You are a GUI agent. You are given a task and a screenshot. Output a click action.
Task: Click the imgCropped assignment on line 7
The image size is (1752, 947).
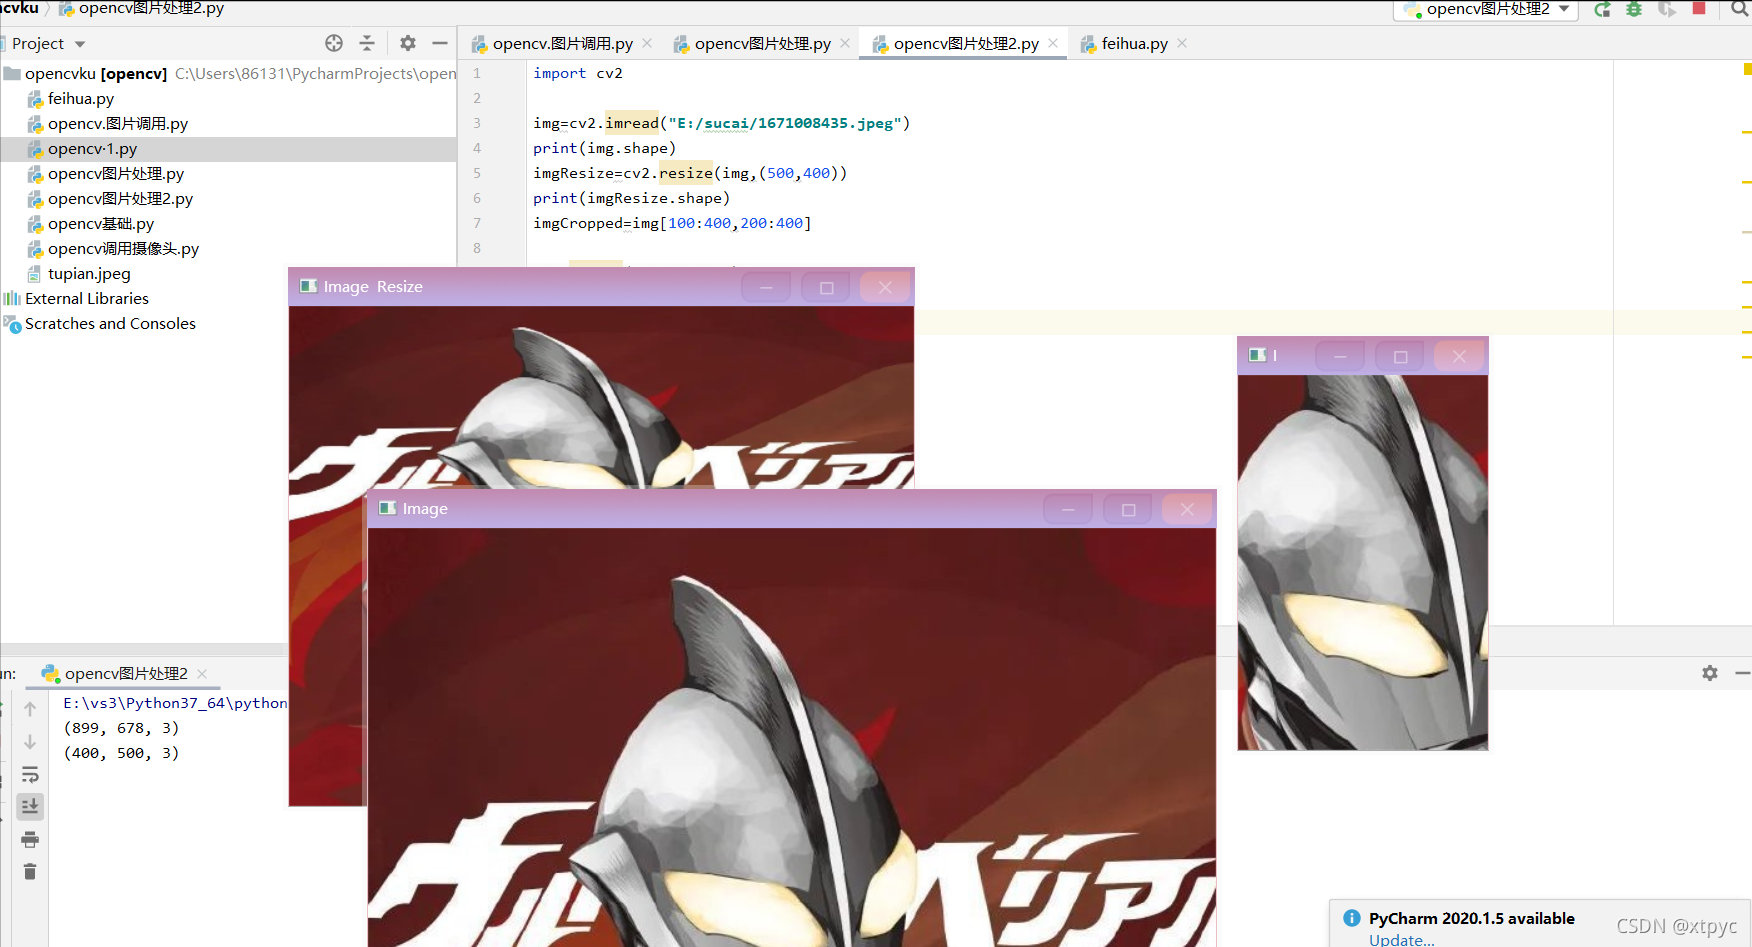(x=672, y=223)
